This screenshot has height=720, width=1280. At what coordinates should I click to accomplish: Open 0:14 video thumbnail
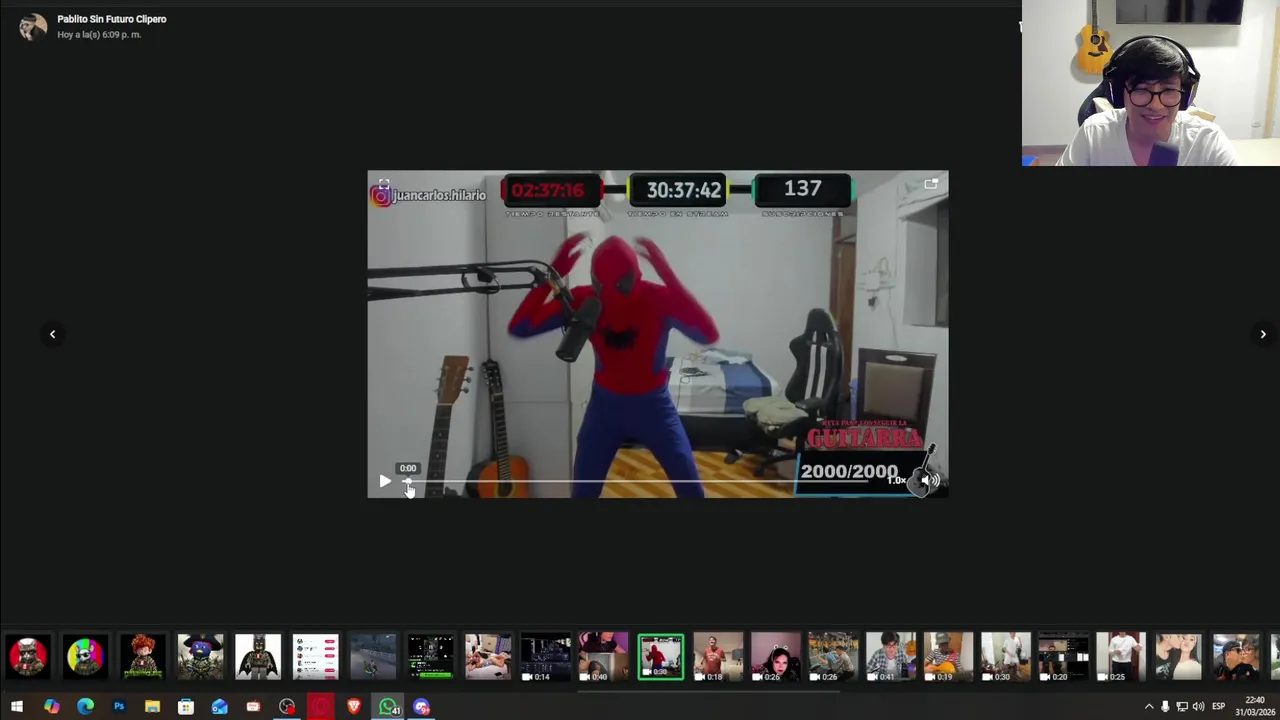click(545, 657)
